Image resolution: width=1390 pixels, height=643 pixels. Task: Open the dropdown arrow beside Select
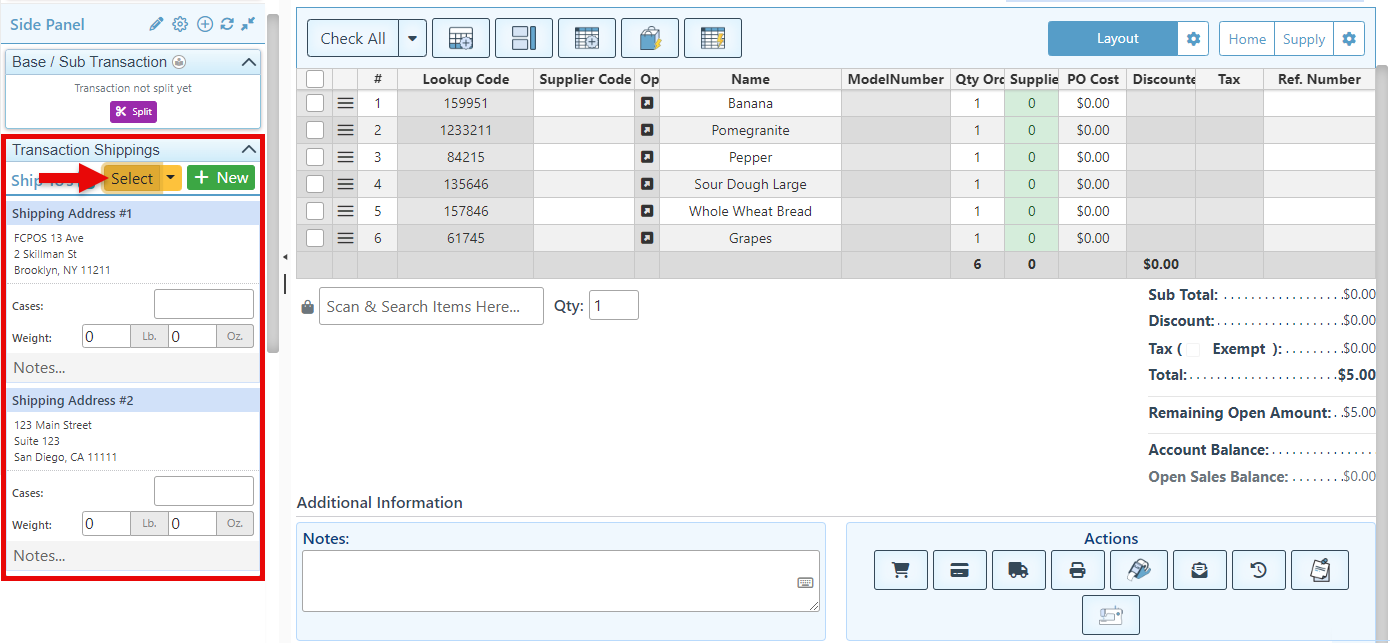pyautogui.click(x=172, y=178)
